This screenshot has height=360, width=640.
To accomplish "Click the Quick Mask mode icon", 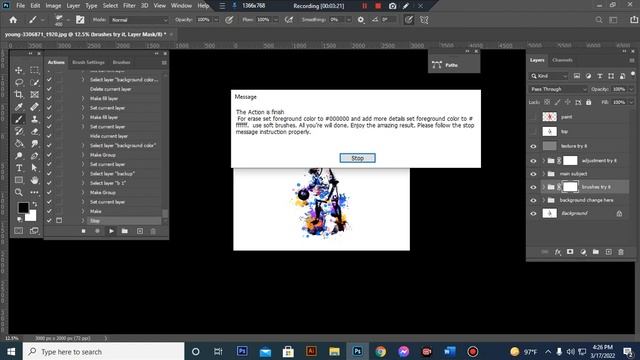I will coord(19,231).
